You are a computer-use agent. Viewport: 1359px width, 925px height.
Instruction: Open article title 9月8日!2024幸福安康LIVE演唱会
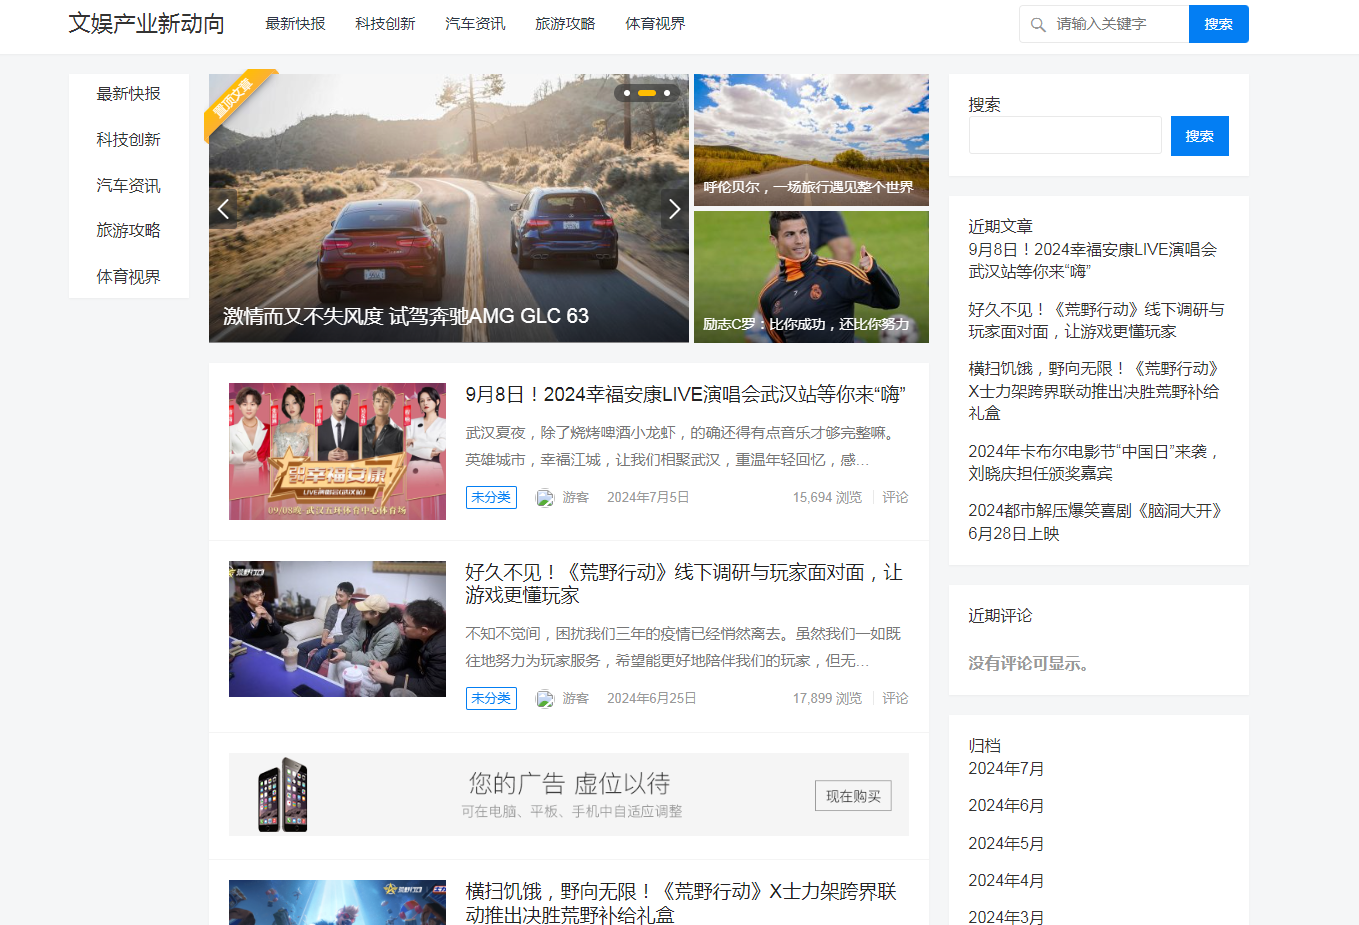685,395
